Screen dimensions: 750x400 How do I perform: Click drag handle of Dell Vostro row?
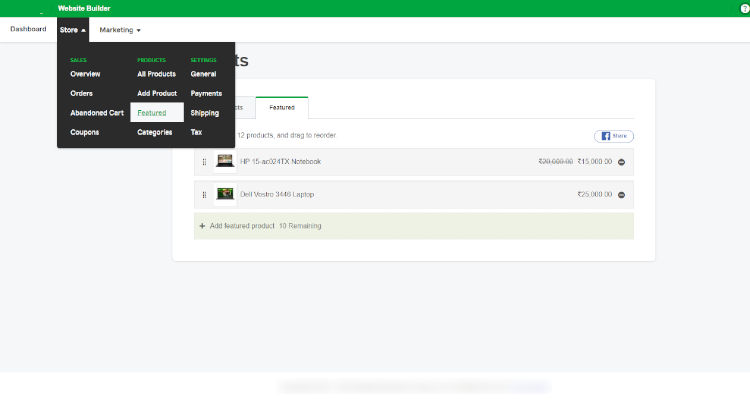tap(204, 194)
